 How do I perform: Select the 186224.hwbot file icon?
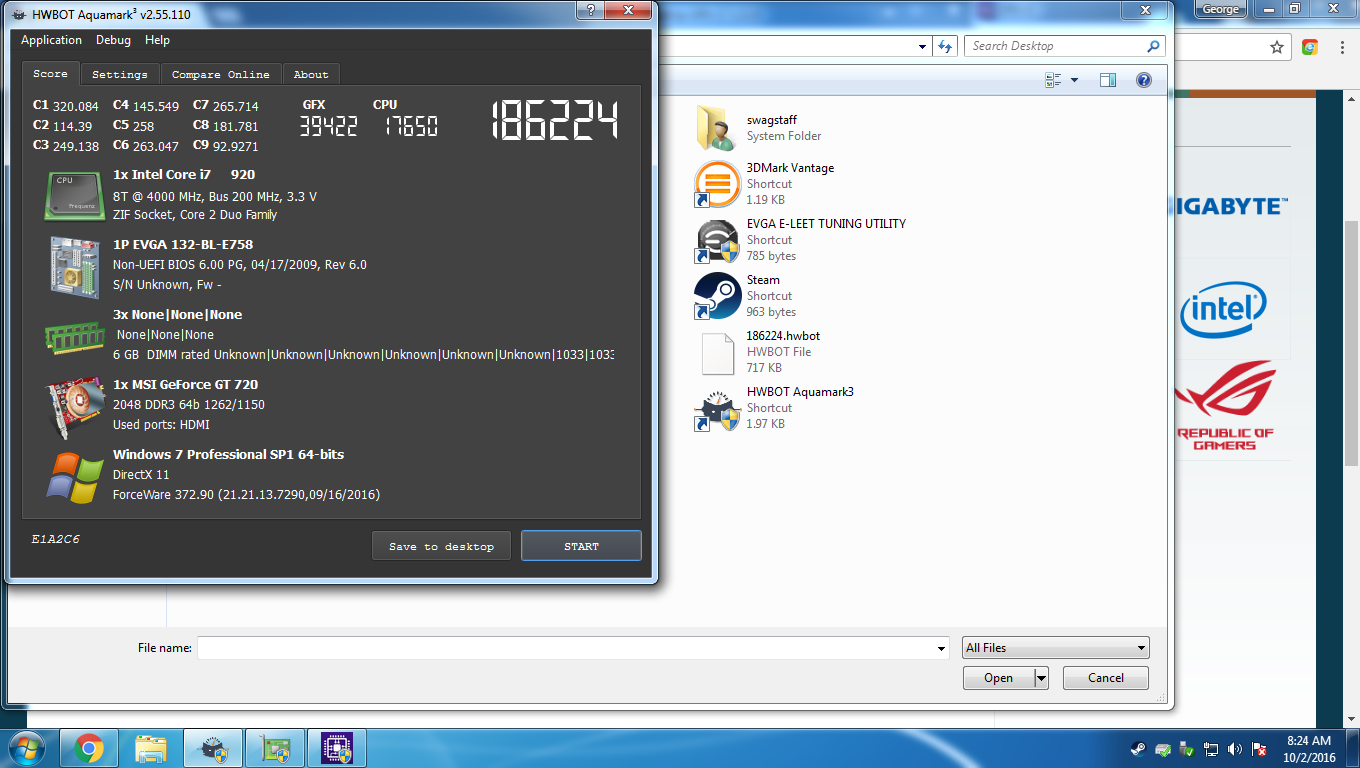click(717, 353)
